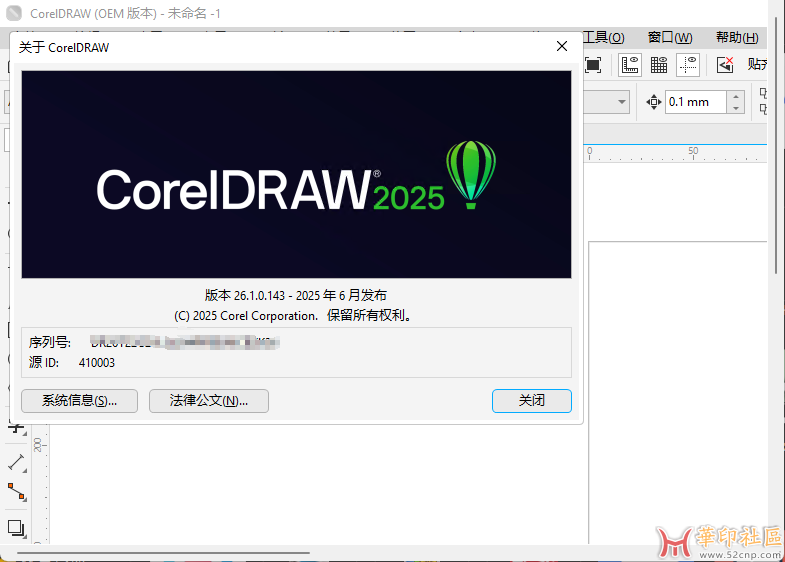
Task: Select the Dimension tool in the toolbox
Action: click(x=17, y=462)
